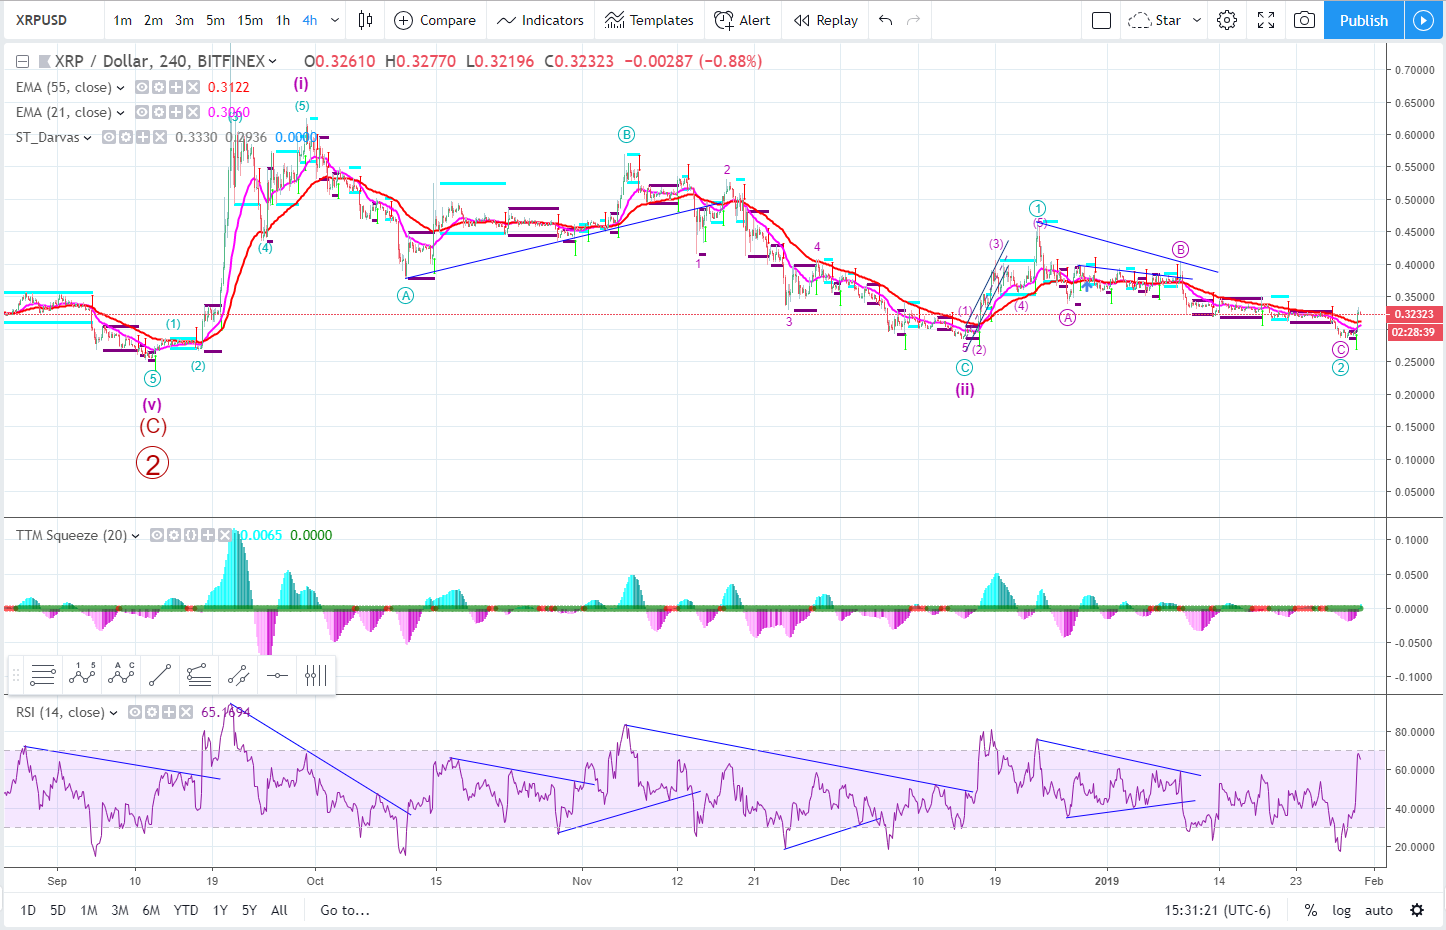
Task: Select the Elliott impulse wave 1-5 tool
Action: [x=82, y=675]
